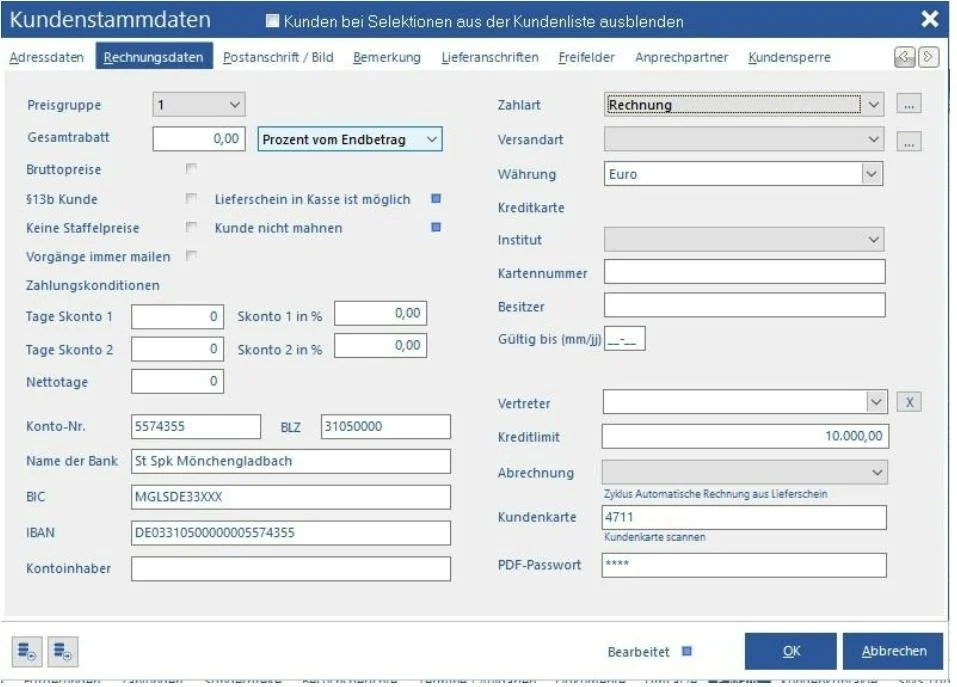This screenshot has height=687, width=957.
Task: Click the Gültig bis date field
Action: (x=624, y=339)
